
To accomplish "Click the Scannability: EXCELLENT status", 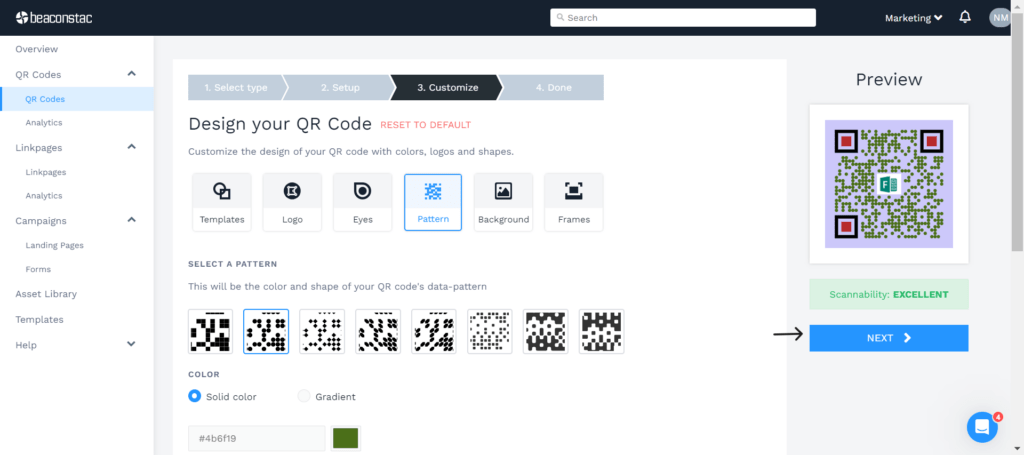I will tap(889, 294).
